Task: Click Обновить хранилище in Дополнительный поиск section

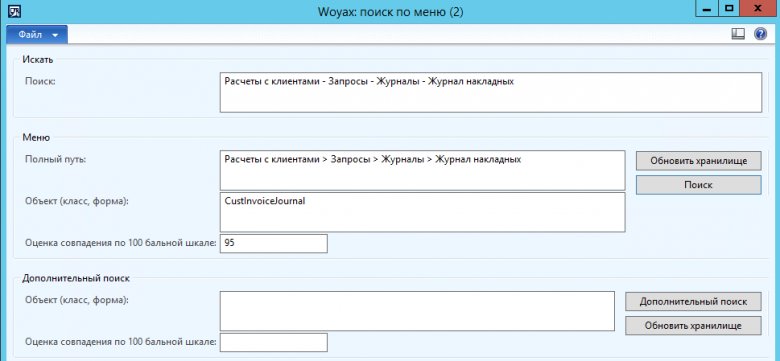Action: tap(693, 326)
